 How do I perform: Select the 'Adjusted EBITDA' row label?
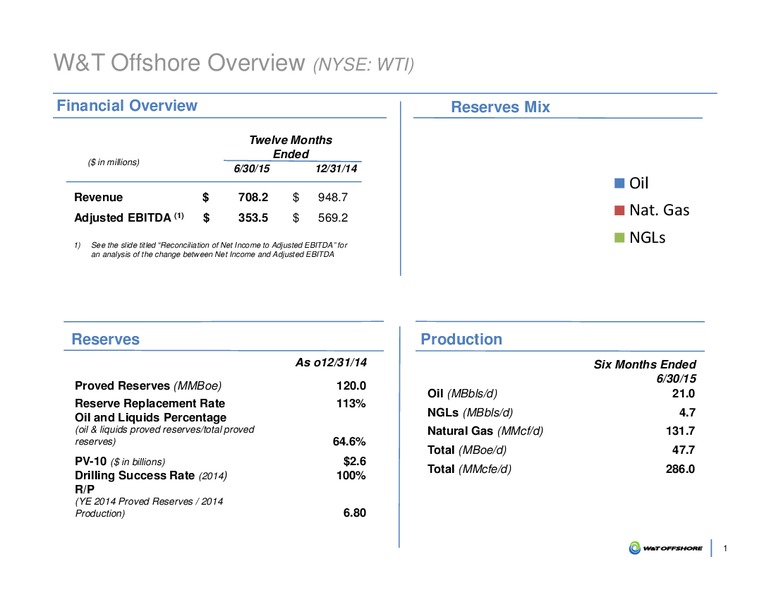129,218
